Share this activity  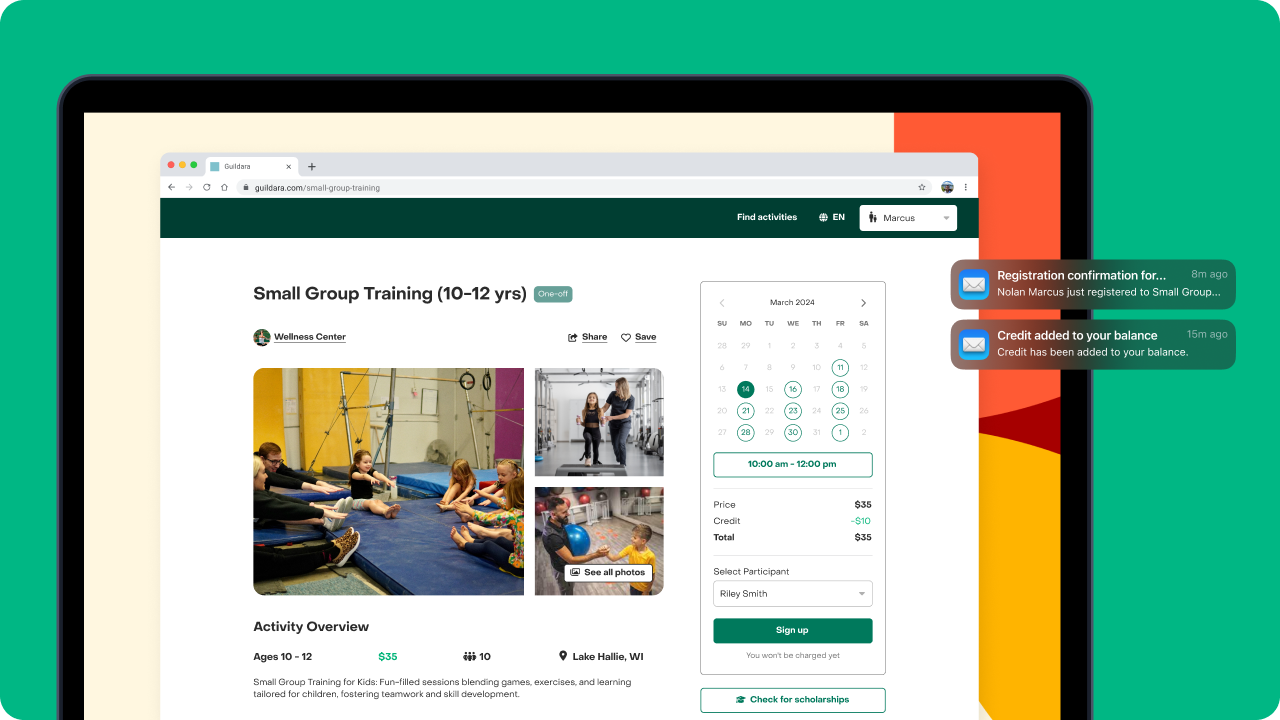tap(588, 337)
